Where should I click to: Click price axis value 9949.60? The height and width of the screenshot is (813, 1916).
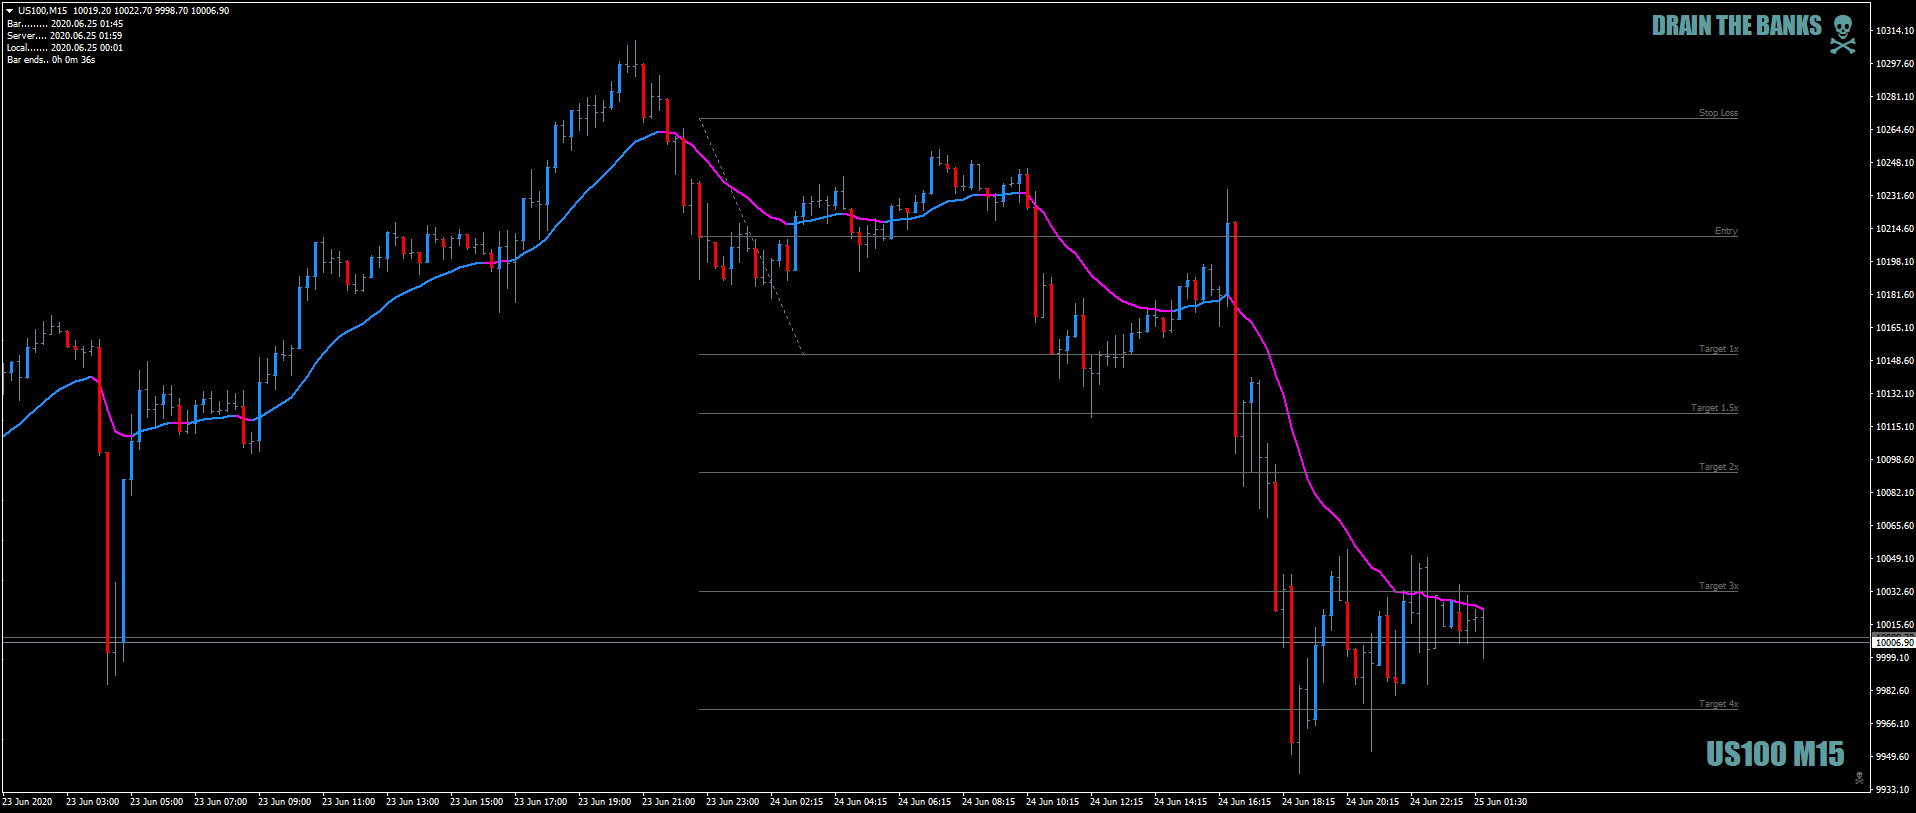pyautogui.click(x=1894, y=757)
